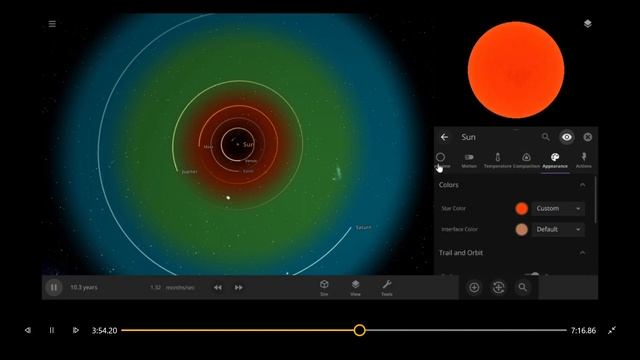Open the View menu in bottom bar
Image resolution: width=640 pixels, height=360 pixels.
tap(356, 287)
